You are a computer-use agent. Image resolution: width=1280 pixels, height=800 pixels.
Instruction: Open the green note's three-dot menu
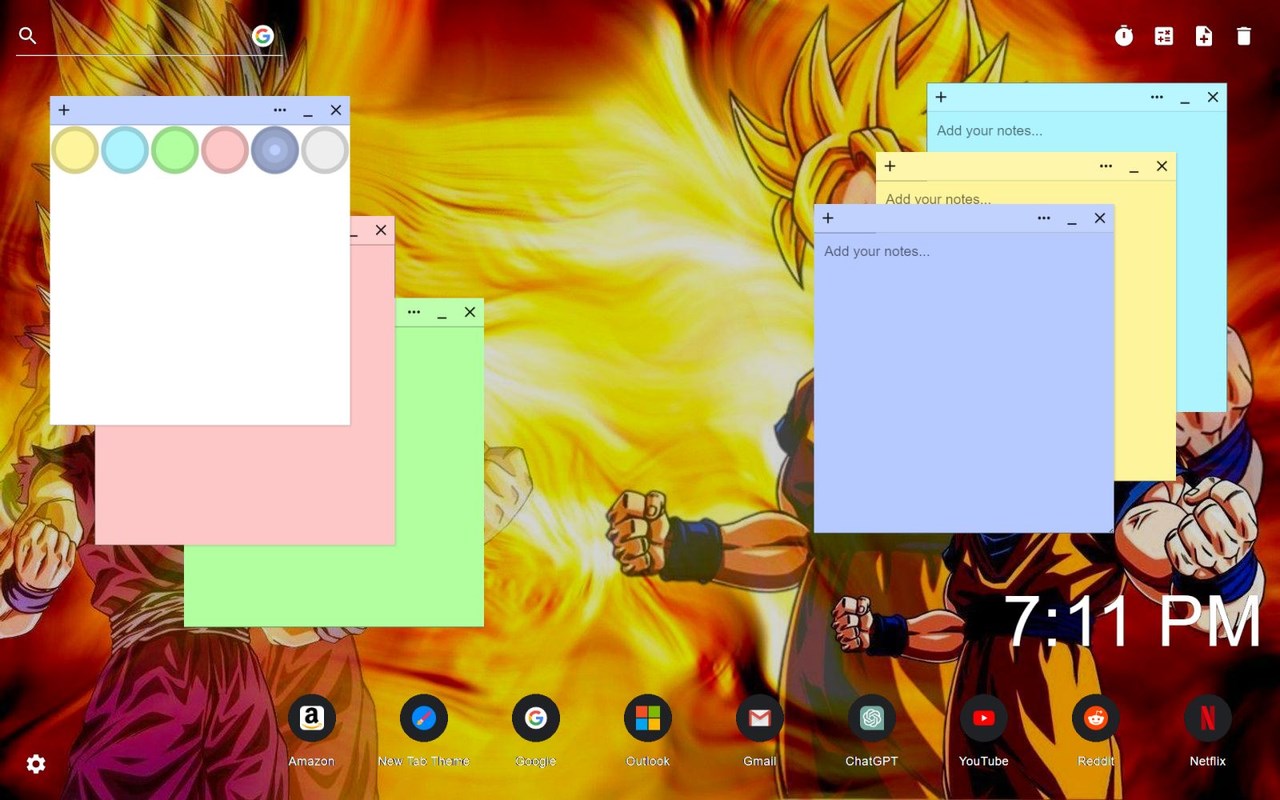(414, 312)
